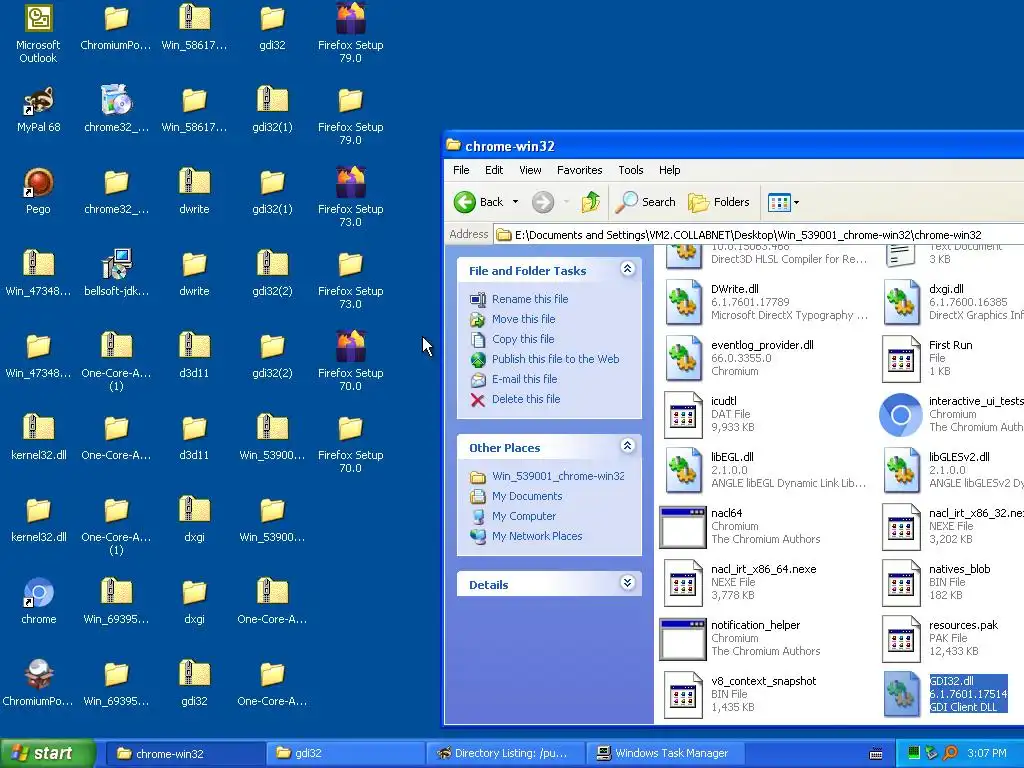
Task: Collapse the File and Folder Tasks panel
Action: pos(627,269)
